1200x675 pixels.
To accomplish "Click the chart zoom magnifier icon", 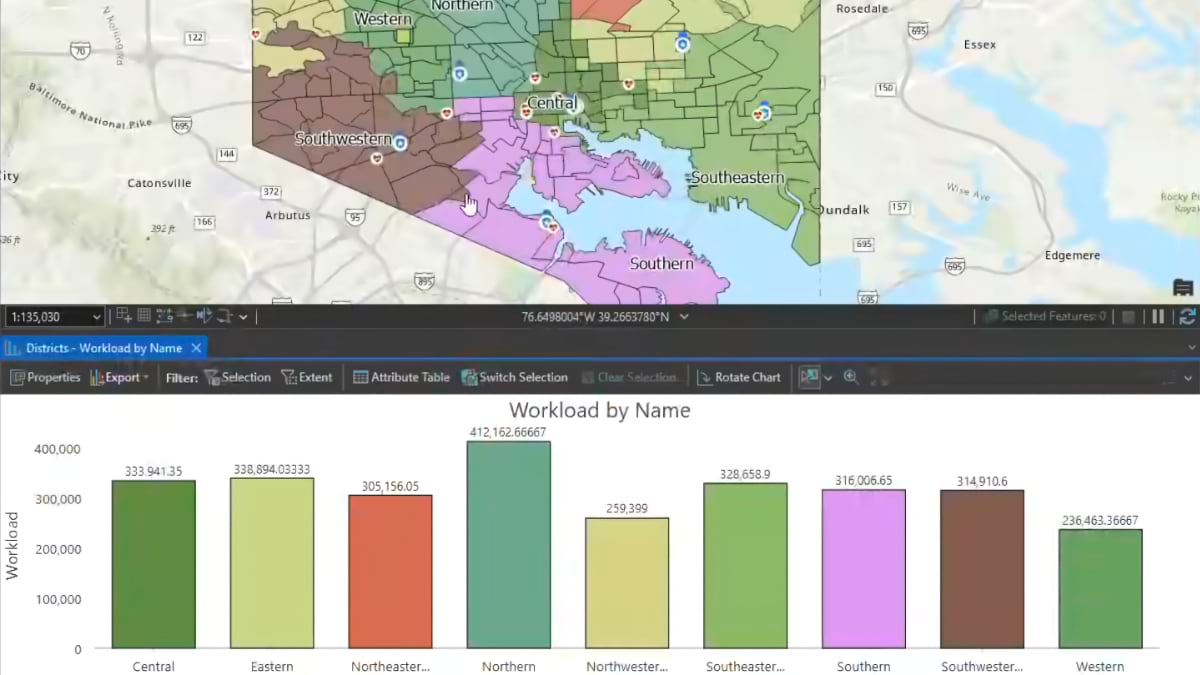I will pyautogui.click(x=851, y=377).
